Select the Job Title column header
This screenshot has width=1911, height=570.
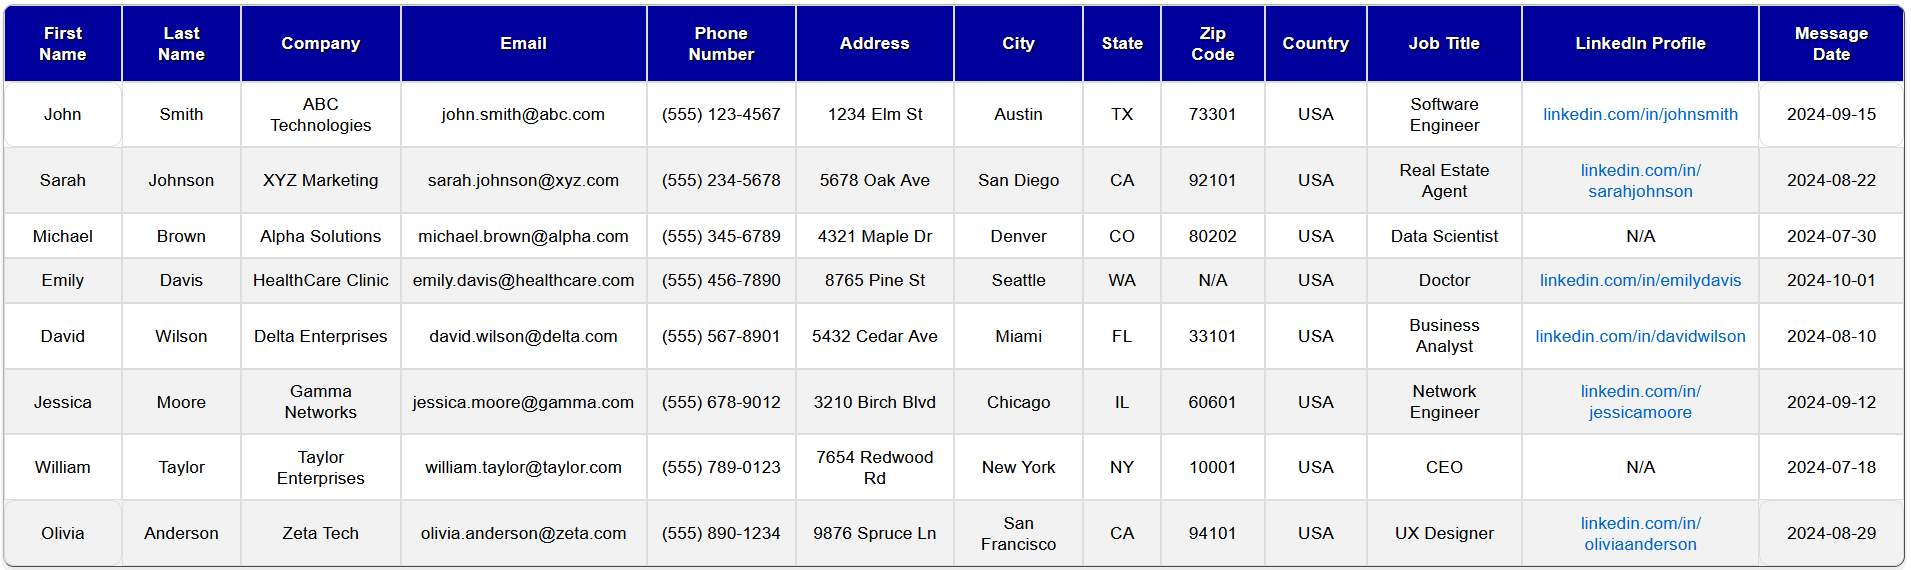point(1443,44)
